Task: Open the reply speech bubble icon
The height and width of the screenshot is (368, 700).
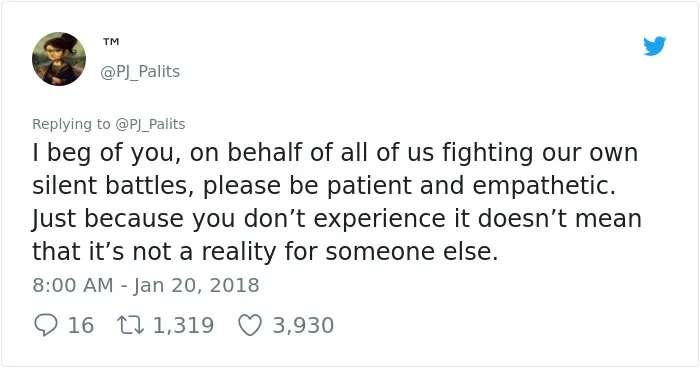Action: 46,325
